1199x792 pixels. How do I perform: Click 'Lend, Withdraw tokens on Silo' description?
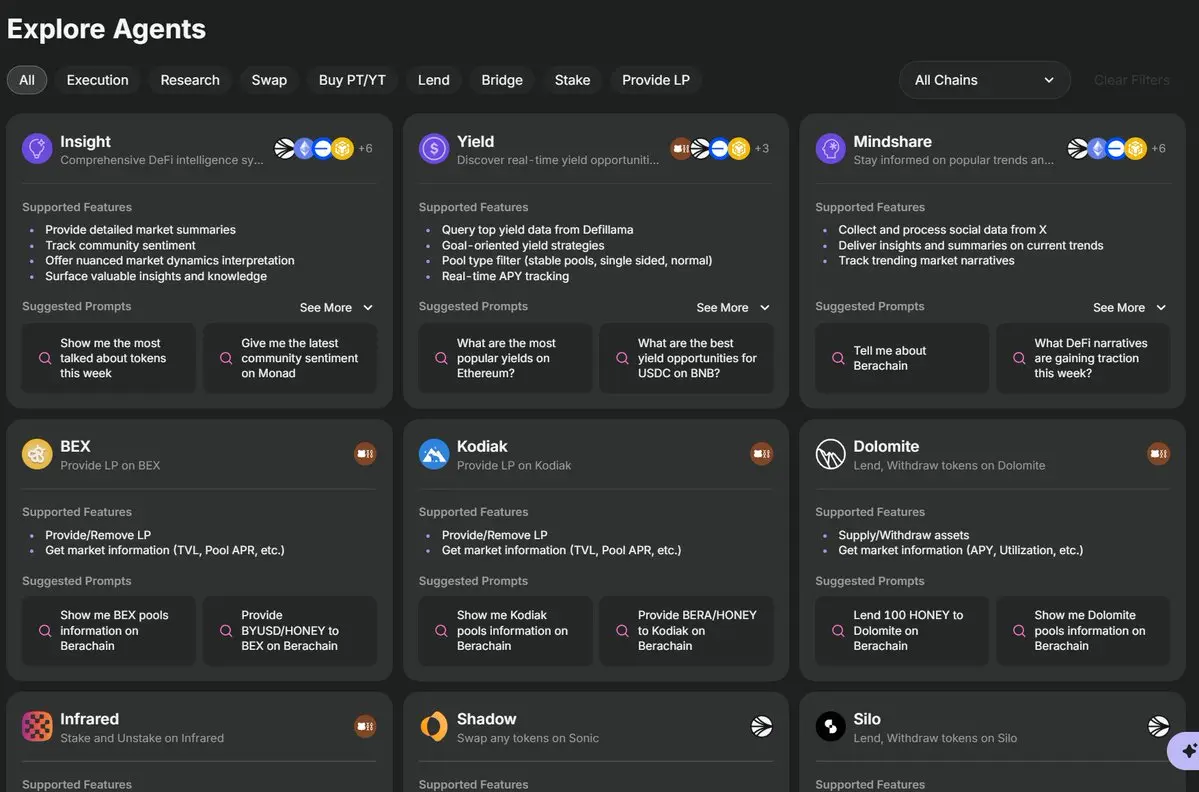click(935, 738)
